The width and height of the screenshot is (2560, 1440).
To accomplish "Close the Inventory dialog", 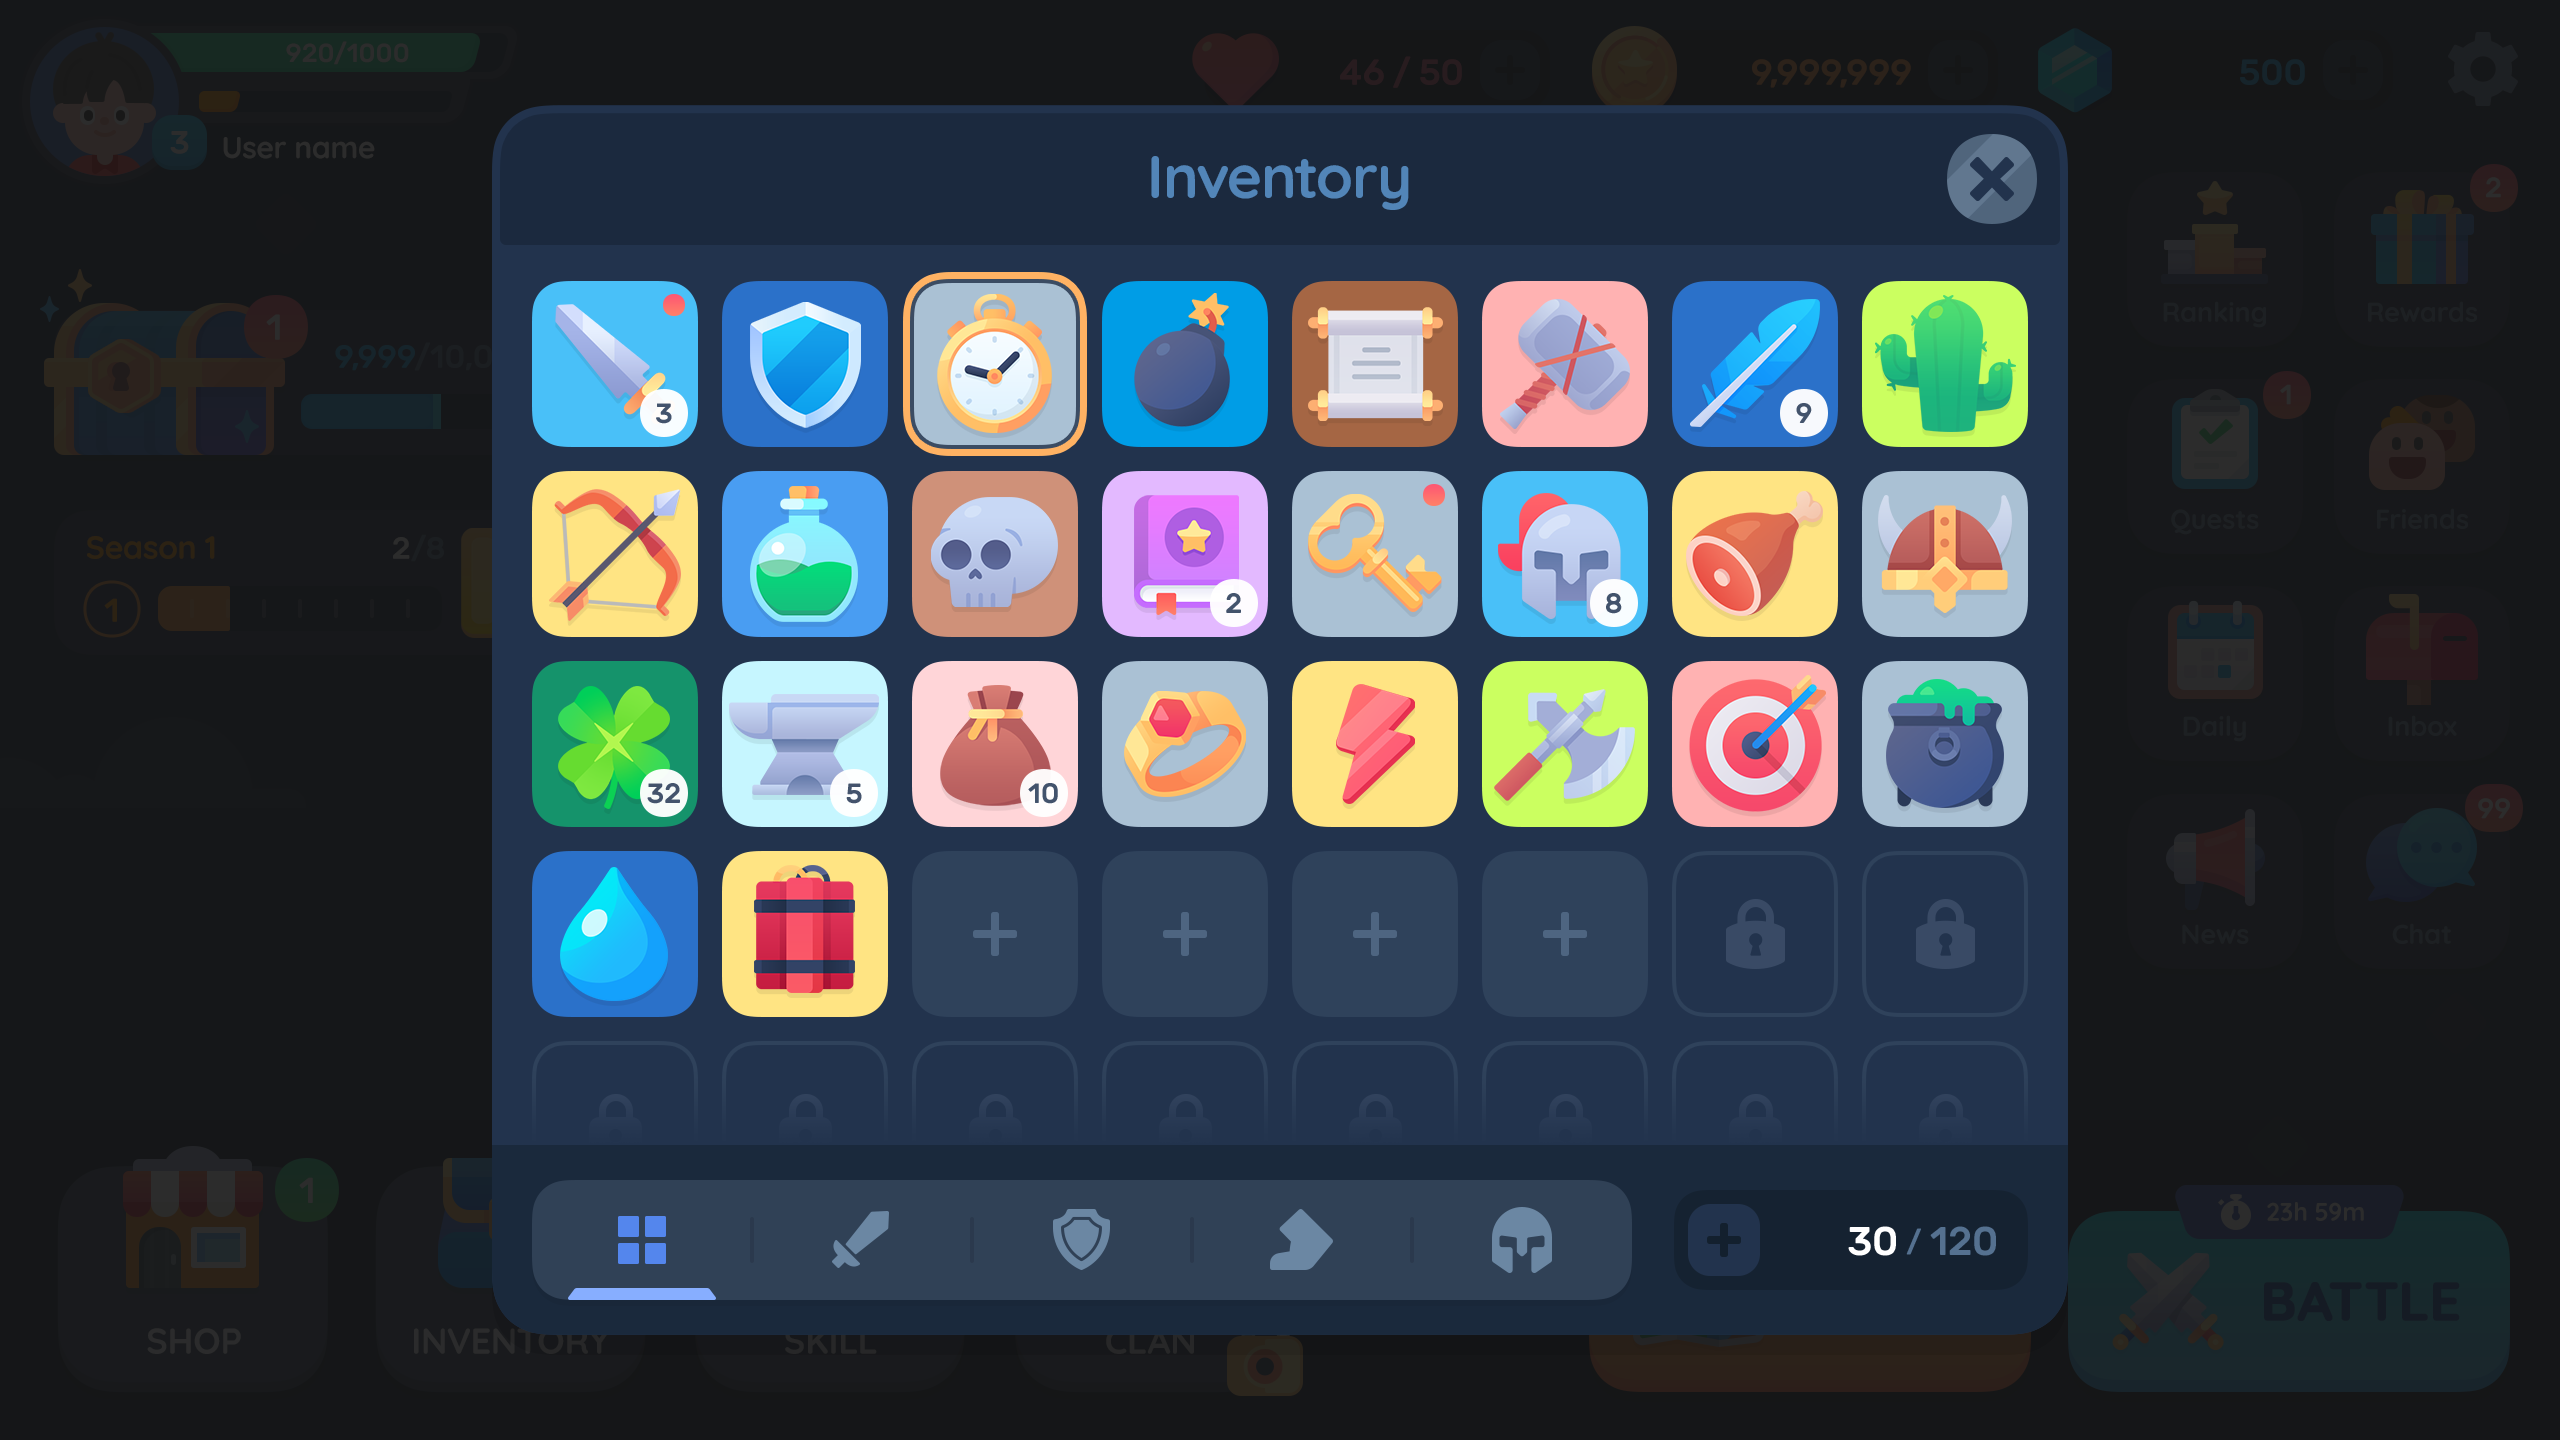I will [1991, 179].
